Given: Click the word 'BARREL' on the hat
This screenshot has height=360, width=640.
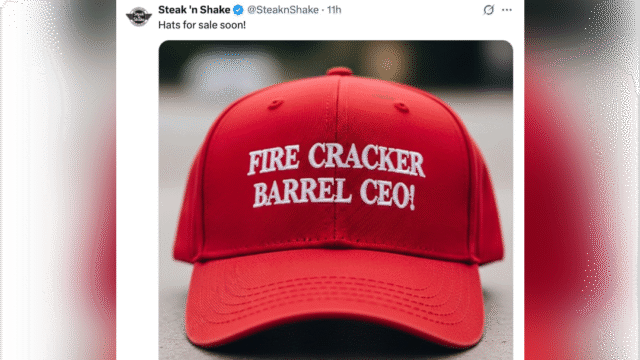Looking at the screenshot, I should (x=302, y=193).
